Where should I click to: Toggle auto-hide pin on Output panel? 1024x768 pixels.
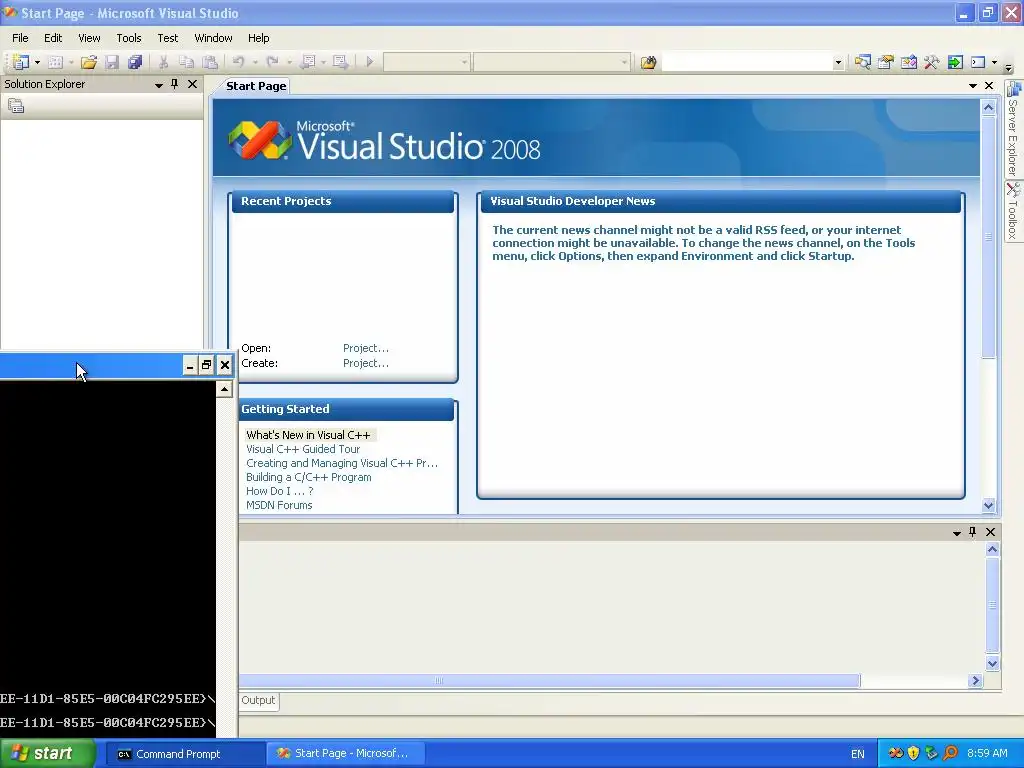click(x=972, y=532)
